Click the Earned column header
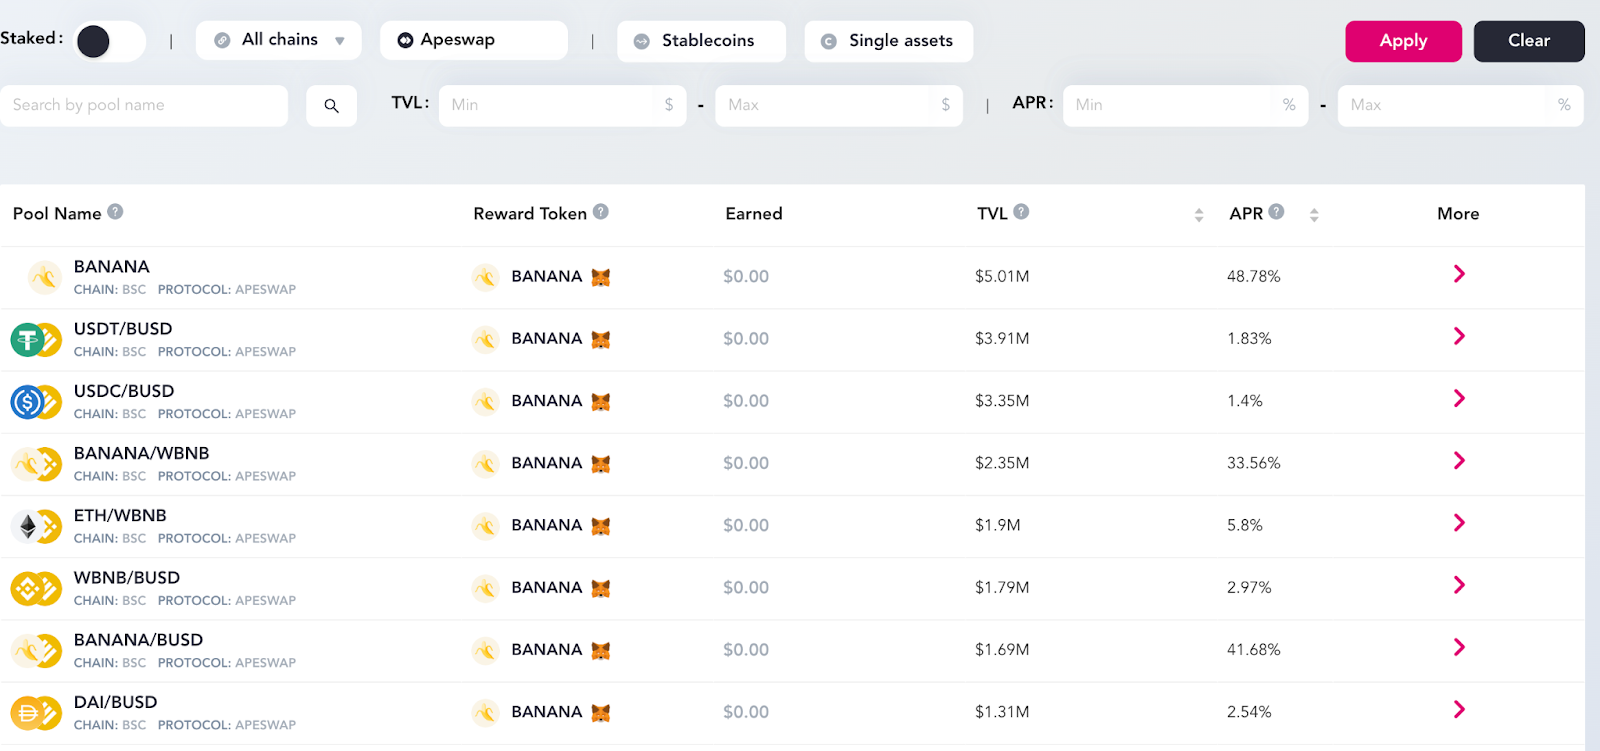The width and height of the screenshot is (1600, 751). click(754, 214)
